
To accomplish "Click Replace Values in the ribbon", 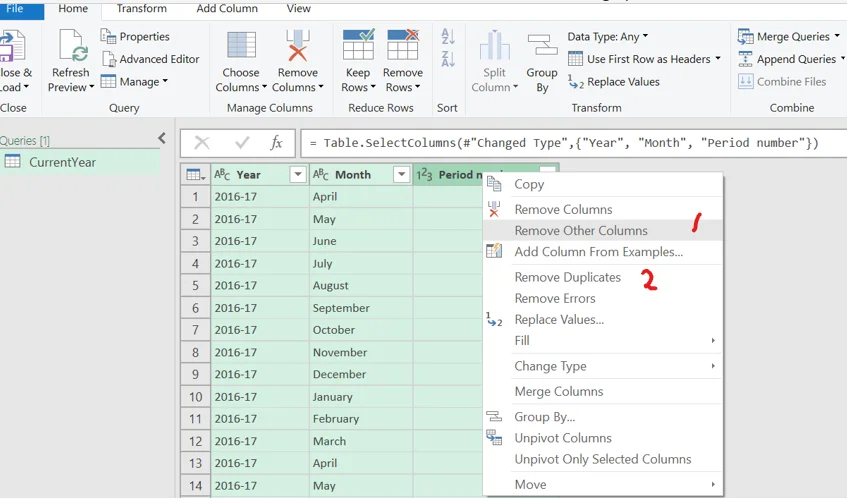I will pos(614,82).
